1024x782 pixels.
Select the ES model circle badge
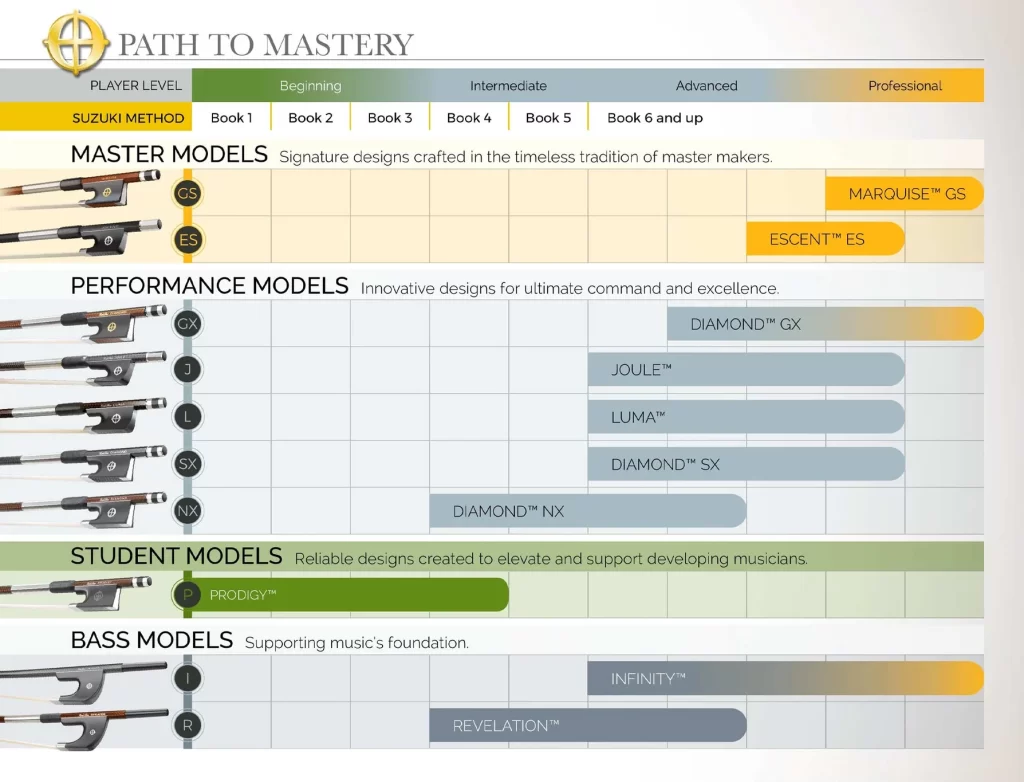click(187, 240)
